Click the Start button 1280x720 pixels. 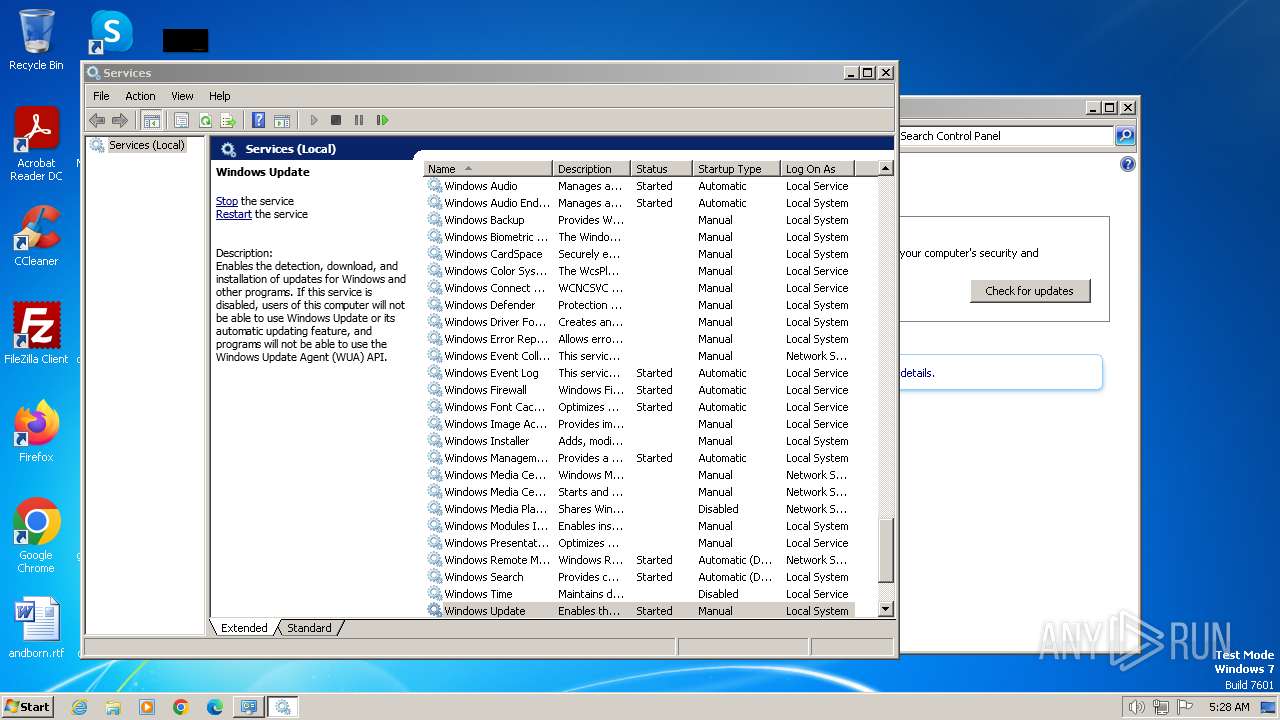click(x=27, y=706)
